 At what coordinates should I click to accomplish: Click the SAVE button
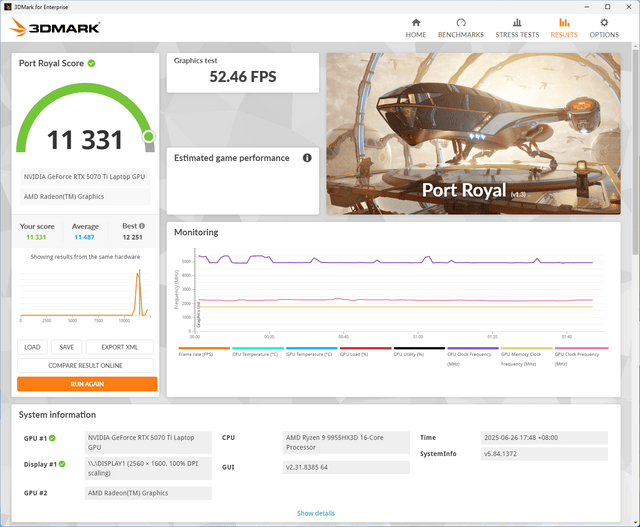pos(67,347)
